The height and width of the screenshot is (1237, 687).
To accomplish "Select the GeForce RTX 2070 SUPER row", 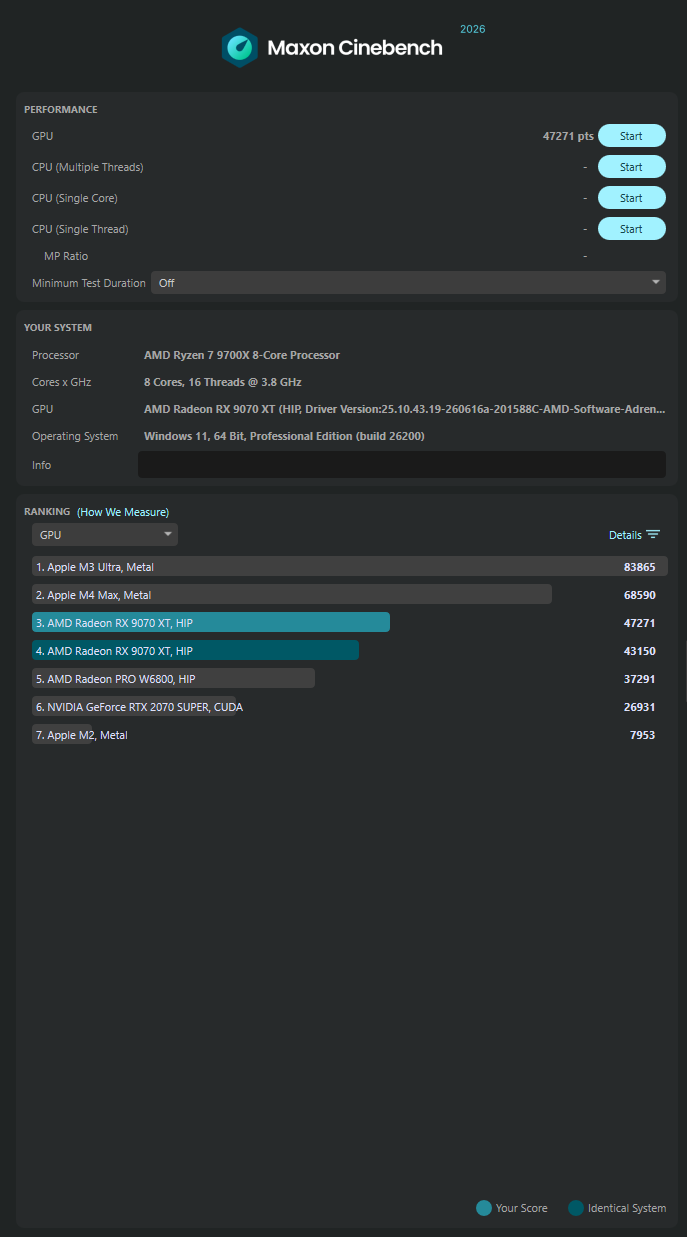I will point(349,707).
